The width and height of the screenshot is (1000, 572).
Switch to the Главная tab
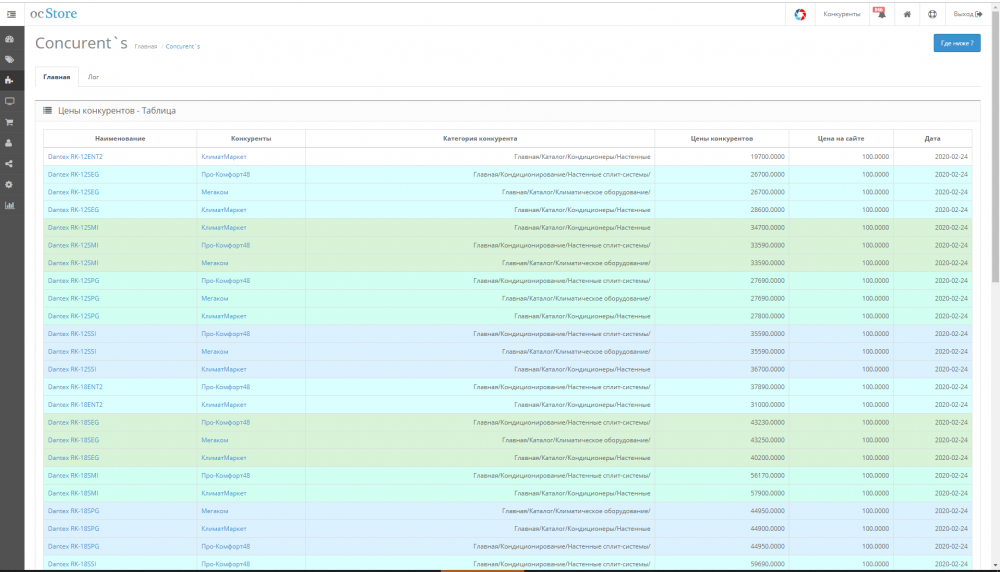point(57,77)
